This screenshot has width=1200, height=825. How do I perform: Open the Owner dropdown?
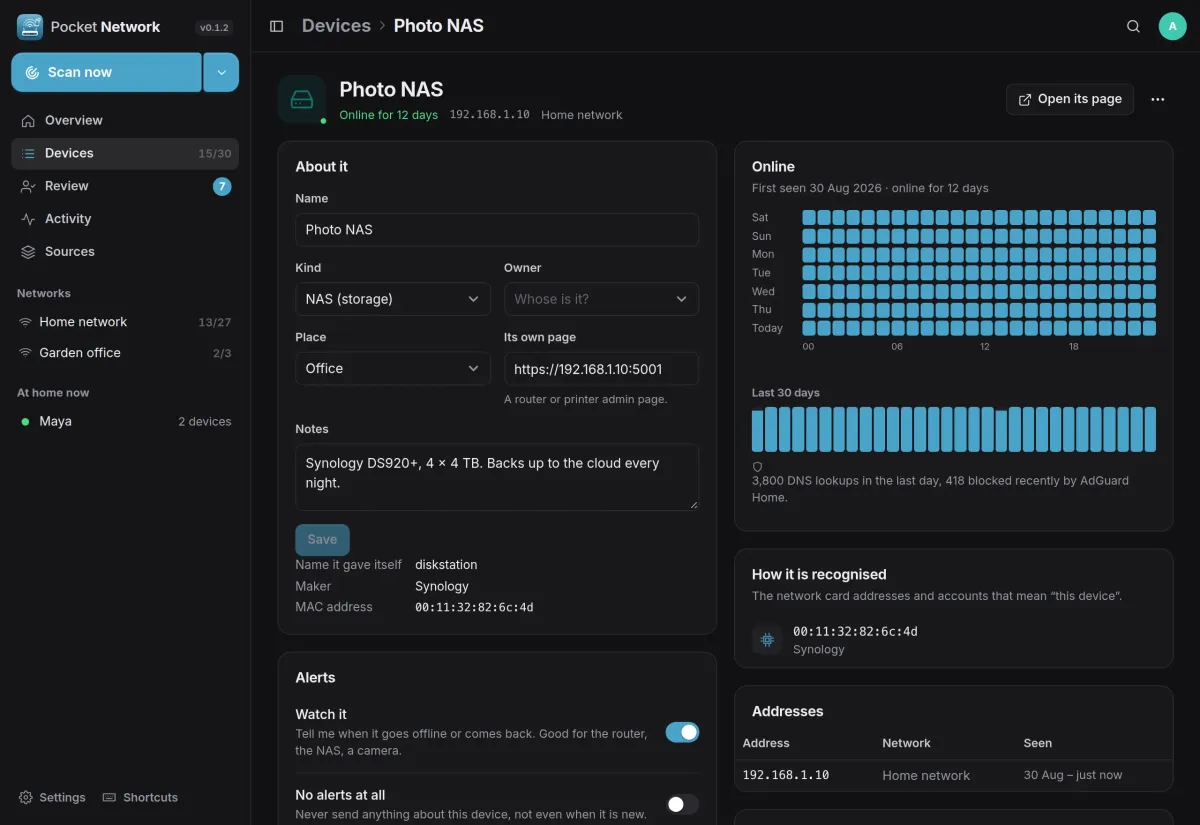click(x=601, y=299)
